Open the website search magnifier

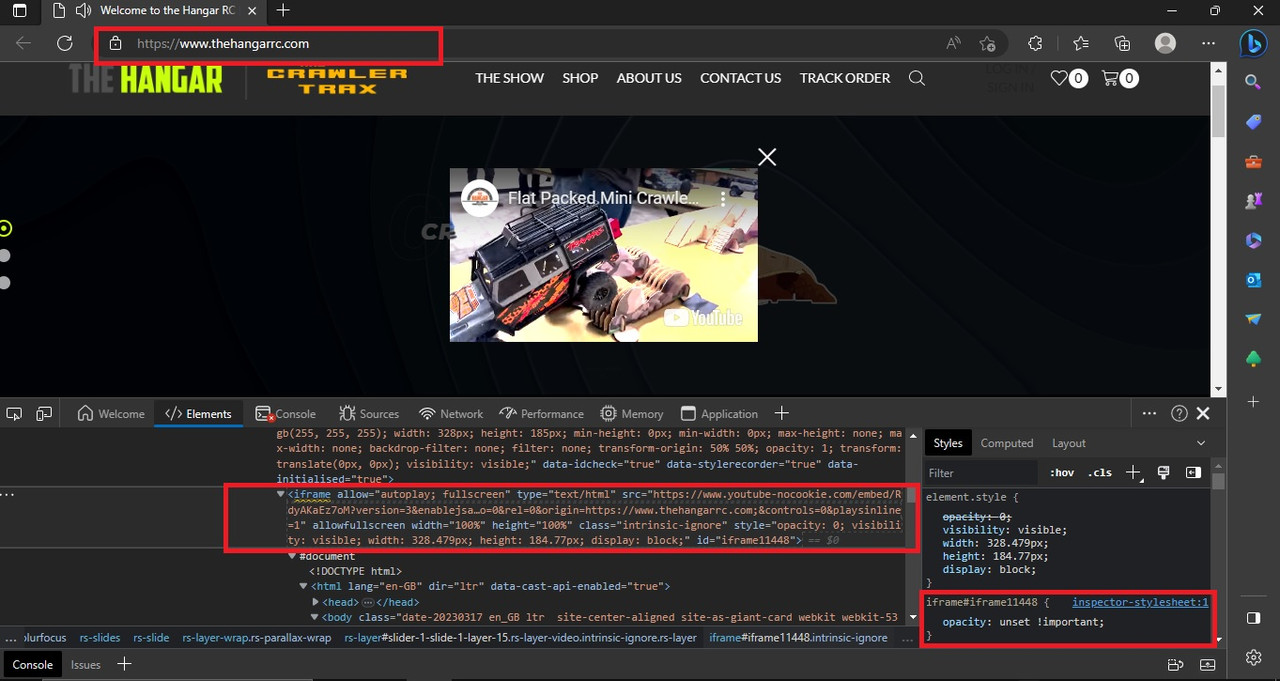click(x=917, y=78)
